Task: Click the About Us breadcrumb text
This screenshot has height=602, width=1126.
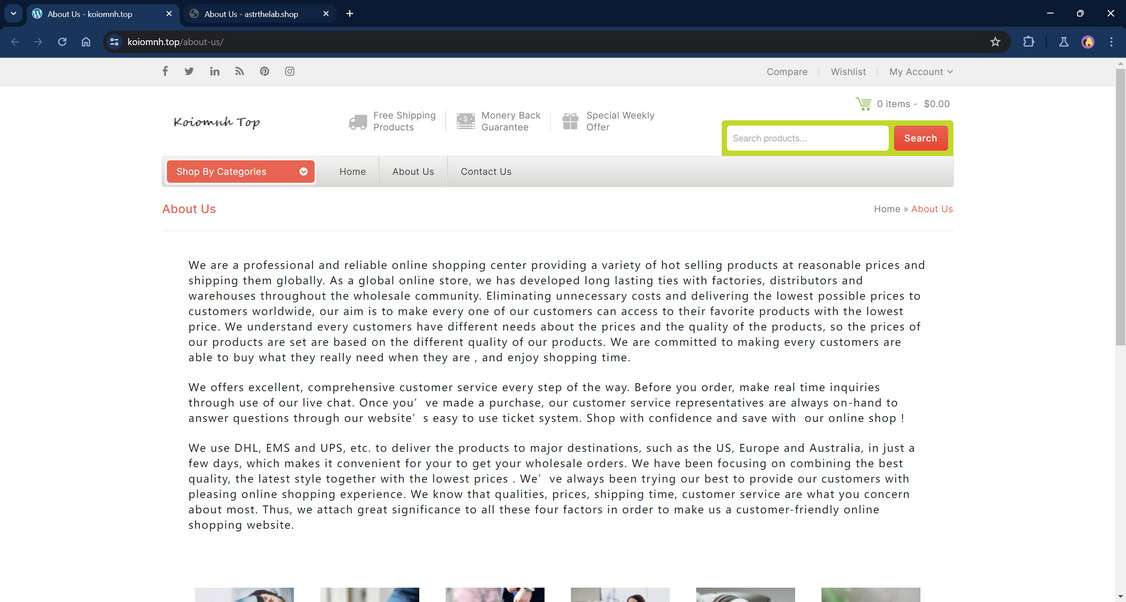Action: coord(932,209)
